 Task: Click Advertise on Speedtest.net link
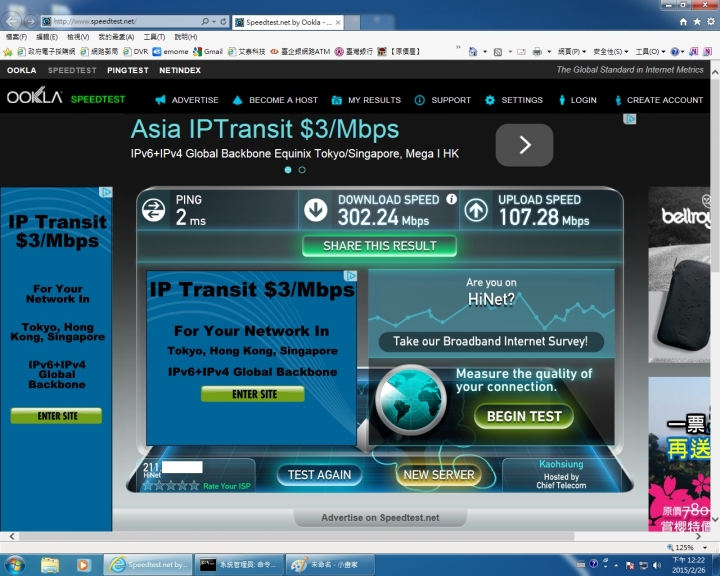(x=380, y=518)
